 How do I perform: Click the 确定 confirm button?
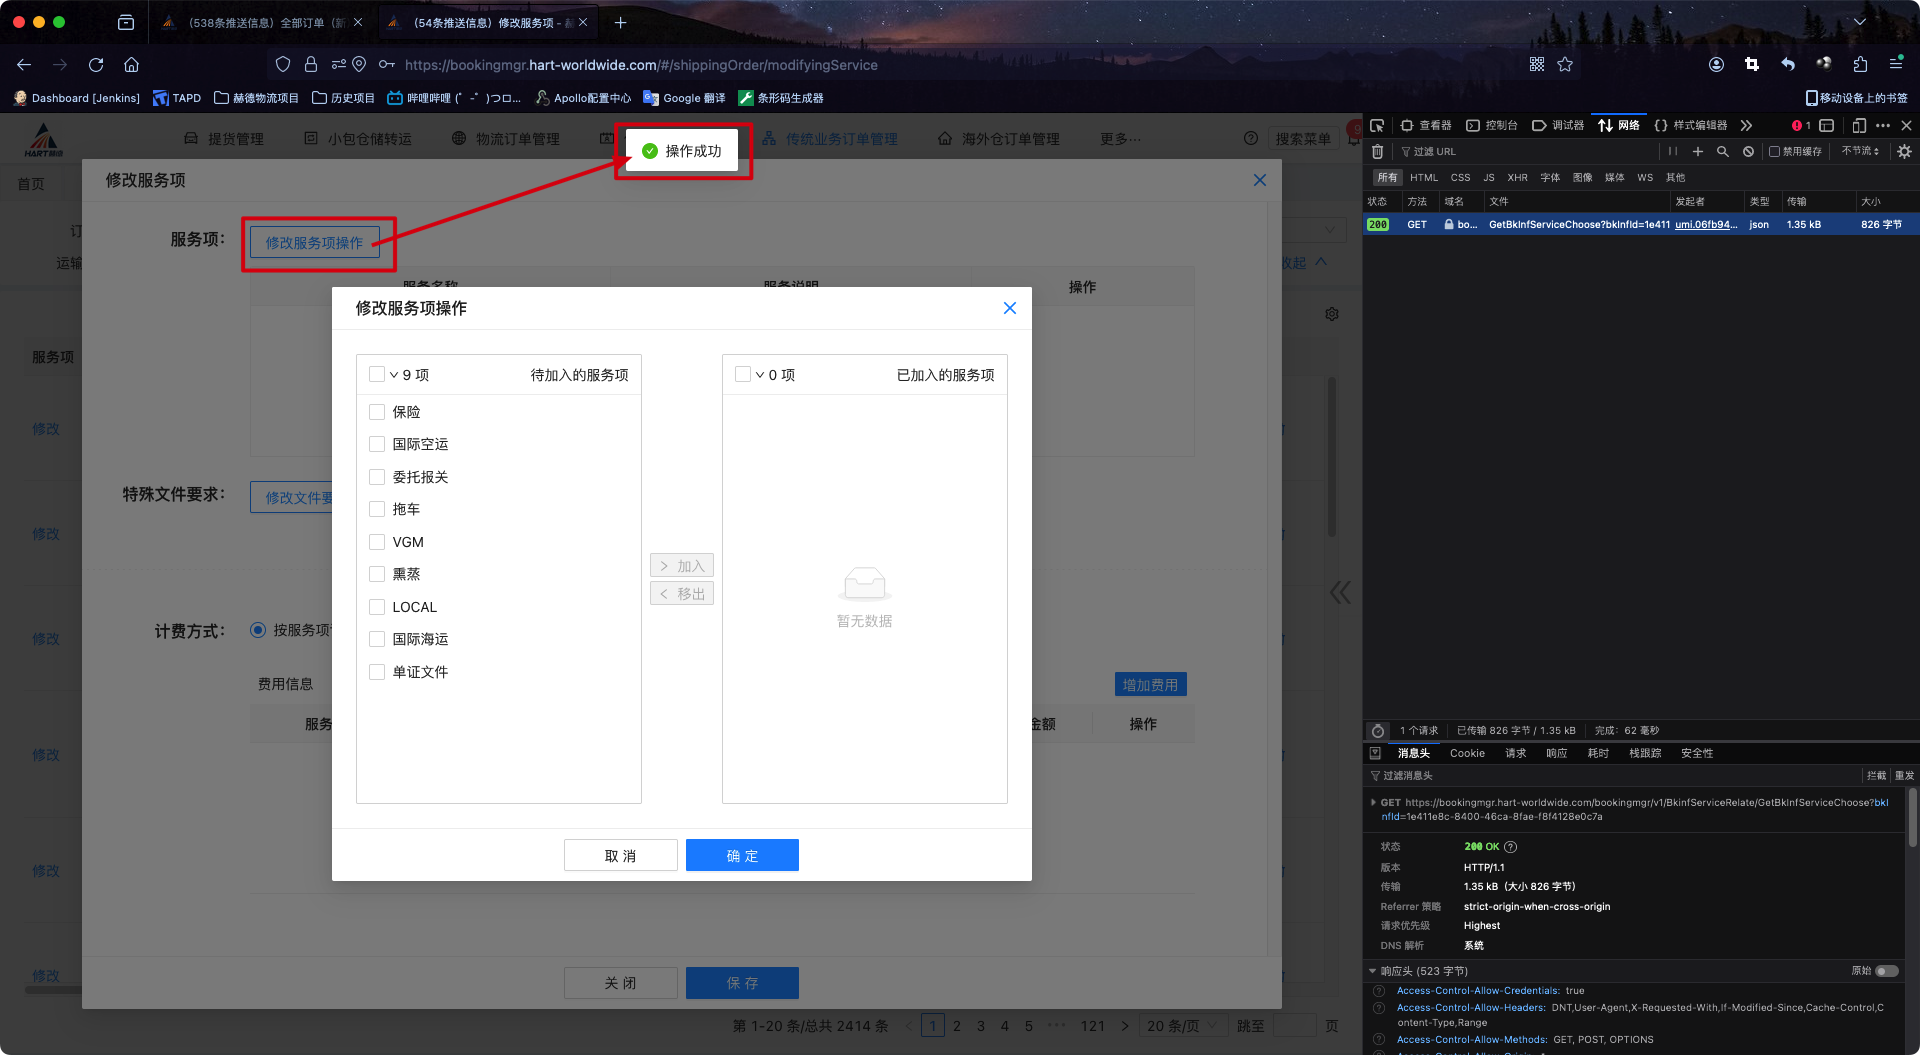(742, 856)
